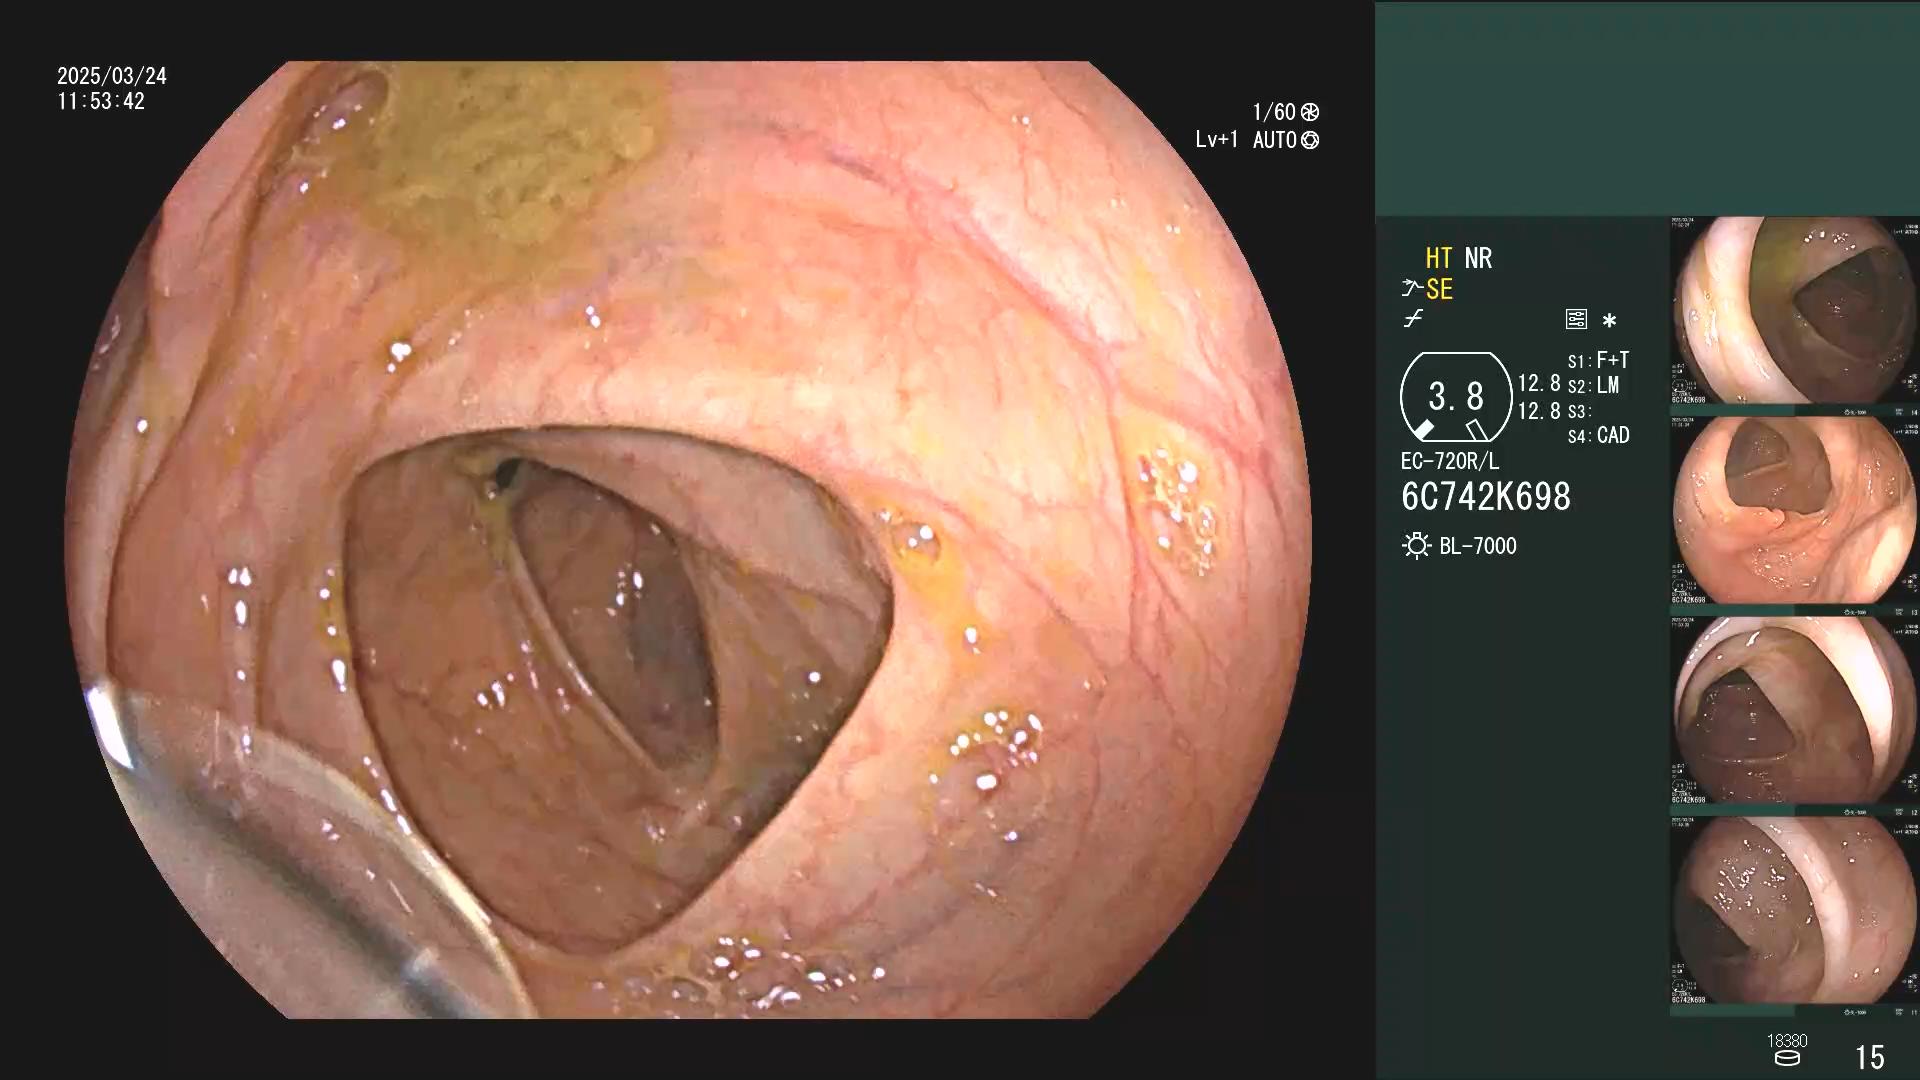The image size is (1920, 1080).
Task: Click the 6C742K698 serial number
Action: coord(1486,497)
